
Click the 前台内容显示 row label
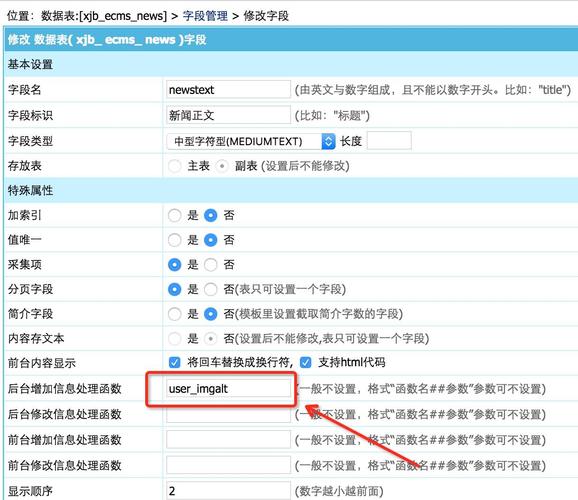(x=42, y=363)
